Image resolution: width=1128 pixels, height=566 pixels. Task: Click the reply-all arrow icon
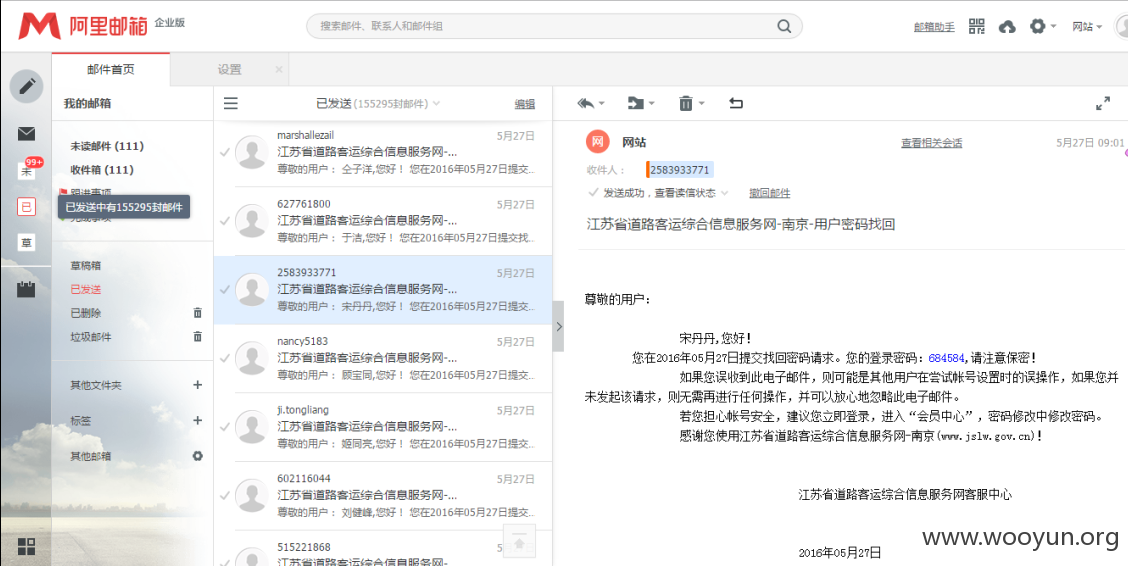click(x=586, y=104)
